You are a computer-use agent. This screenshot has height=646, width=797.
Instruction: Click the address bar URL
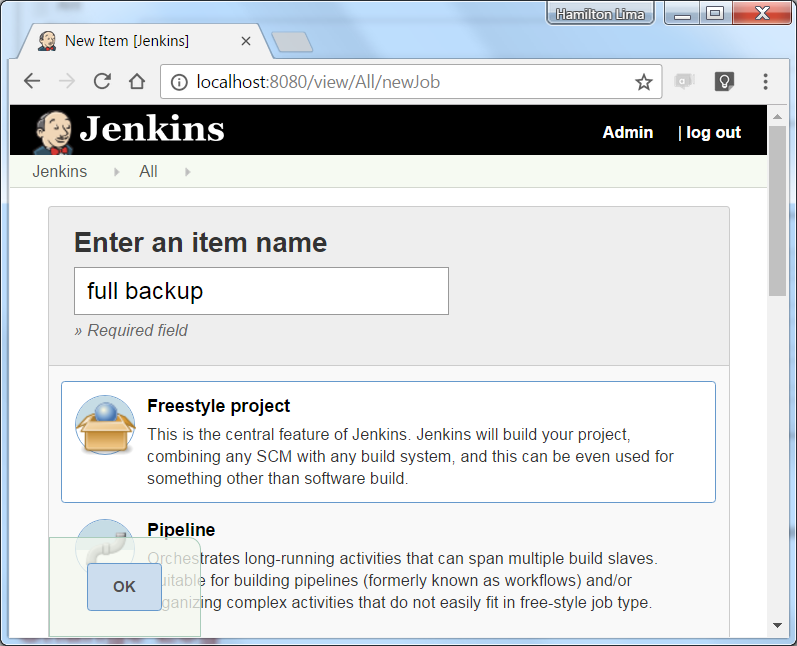pos(318,82)
